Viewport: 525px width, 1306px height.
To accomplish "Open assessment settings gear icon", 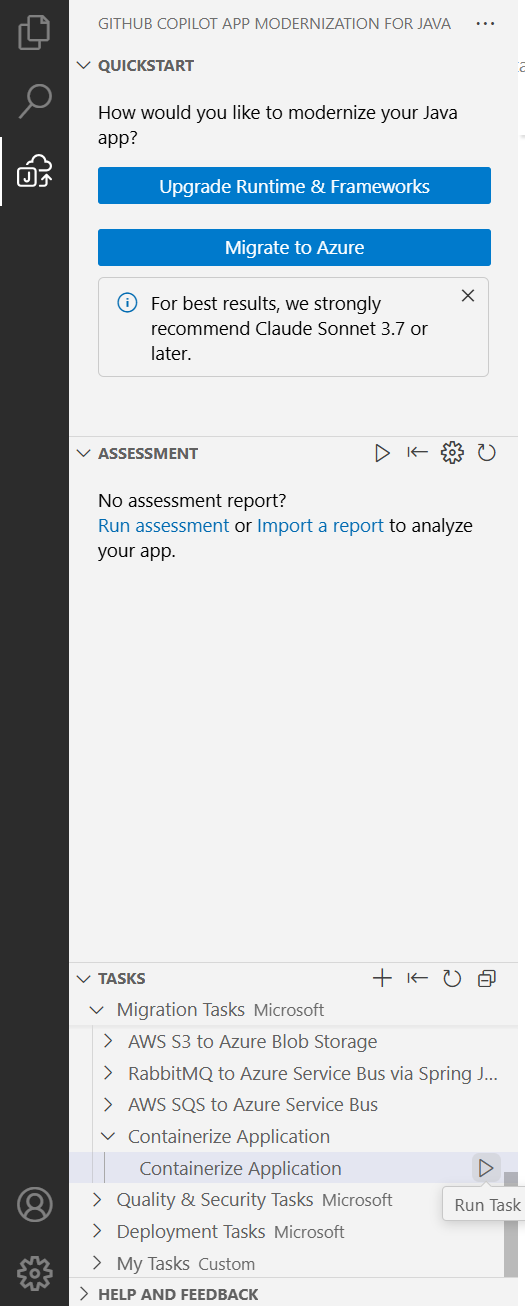I will coord(452,453).
